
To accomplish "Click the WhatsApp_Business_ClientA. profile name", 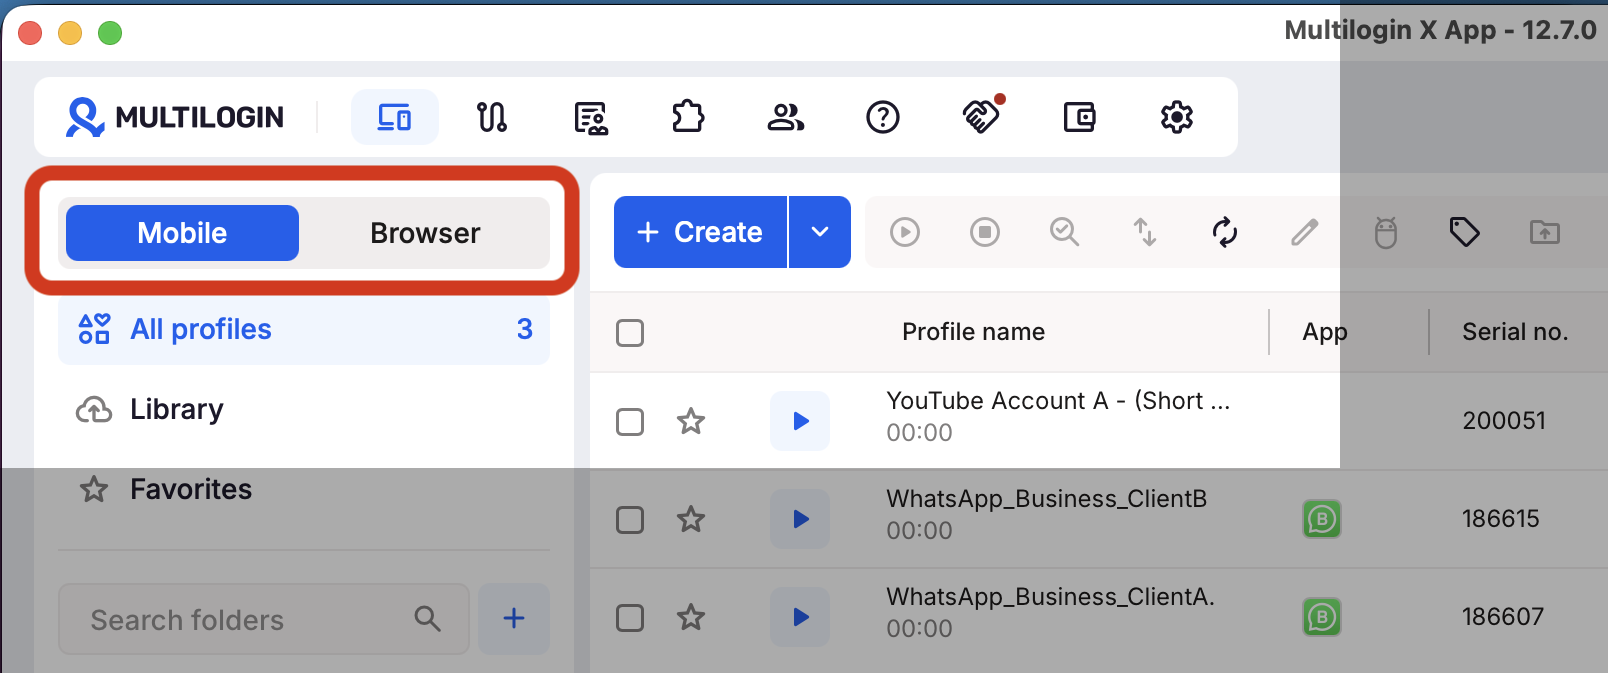I will 1050,597.
